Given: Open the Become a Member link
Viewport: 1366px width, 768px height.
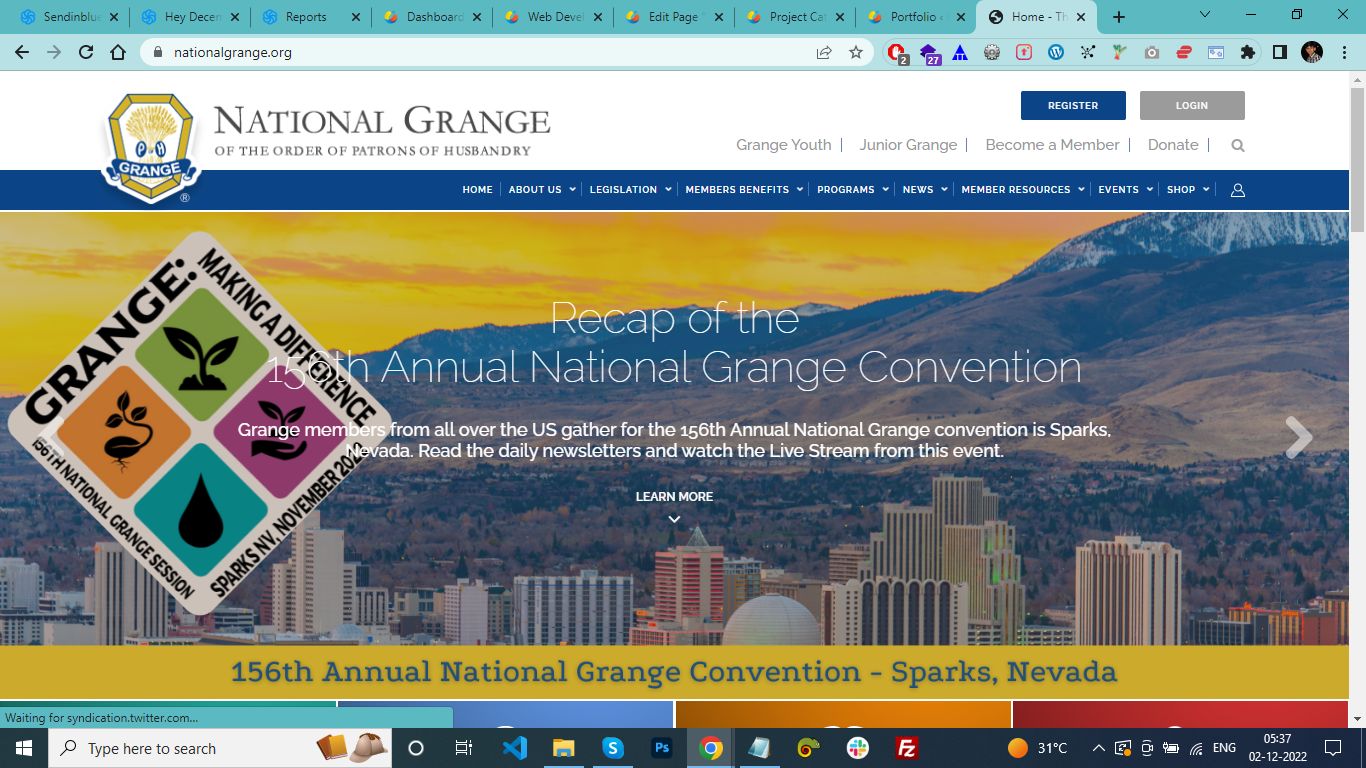Looking at the screenshot, I should pyautogui.click(x=1052, y=145).
